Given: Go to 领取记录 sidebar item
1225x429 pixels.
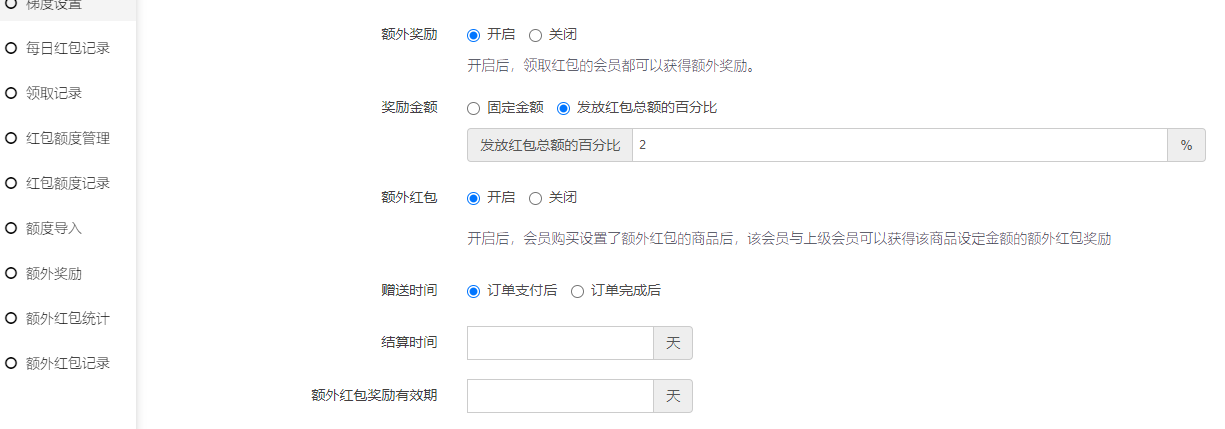Looking at the screenshot, I should point(54,93).
